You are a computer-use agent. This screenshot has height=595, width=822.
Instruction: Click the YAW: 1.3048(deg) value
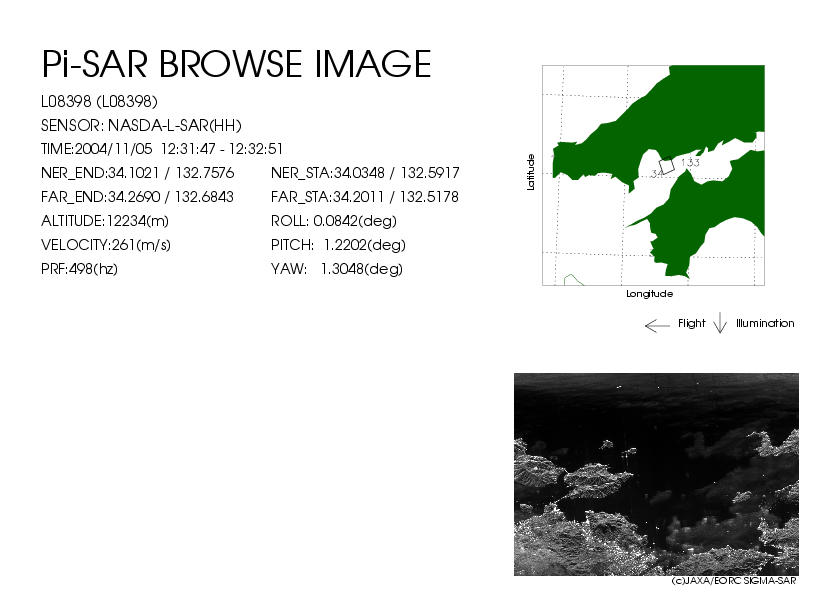[x=337, y=269]
